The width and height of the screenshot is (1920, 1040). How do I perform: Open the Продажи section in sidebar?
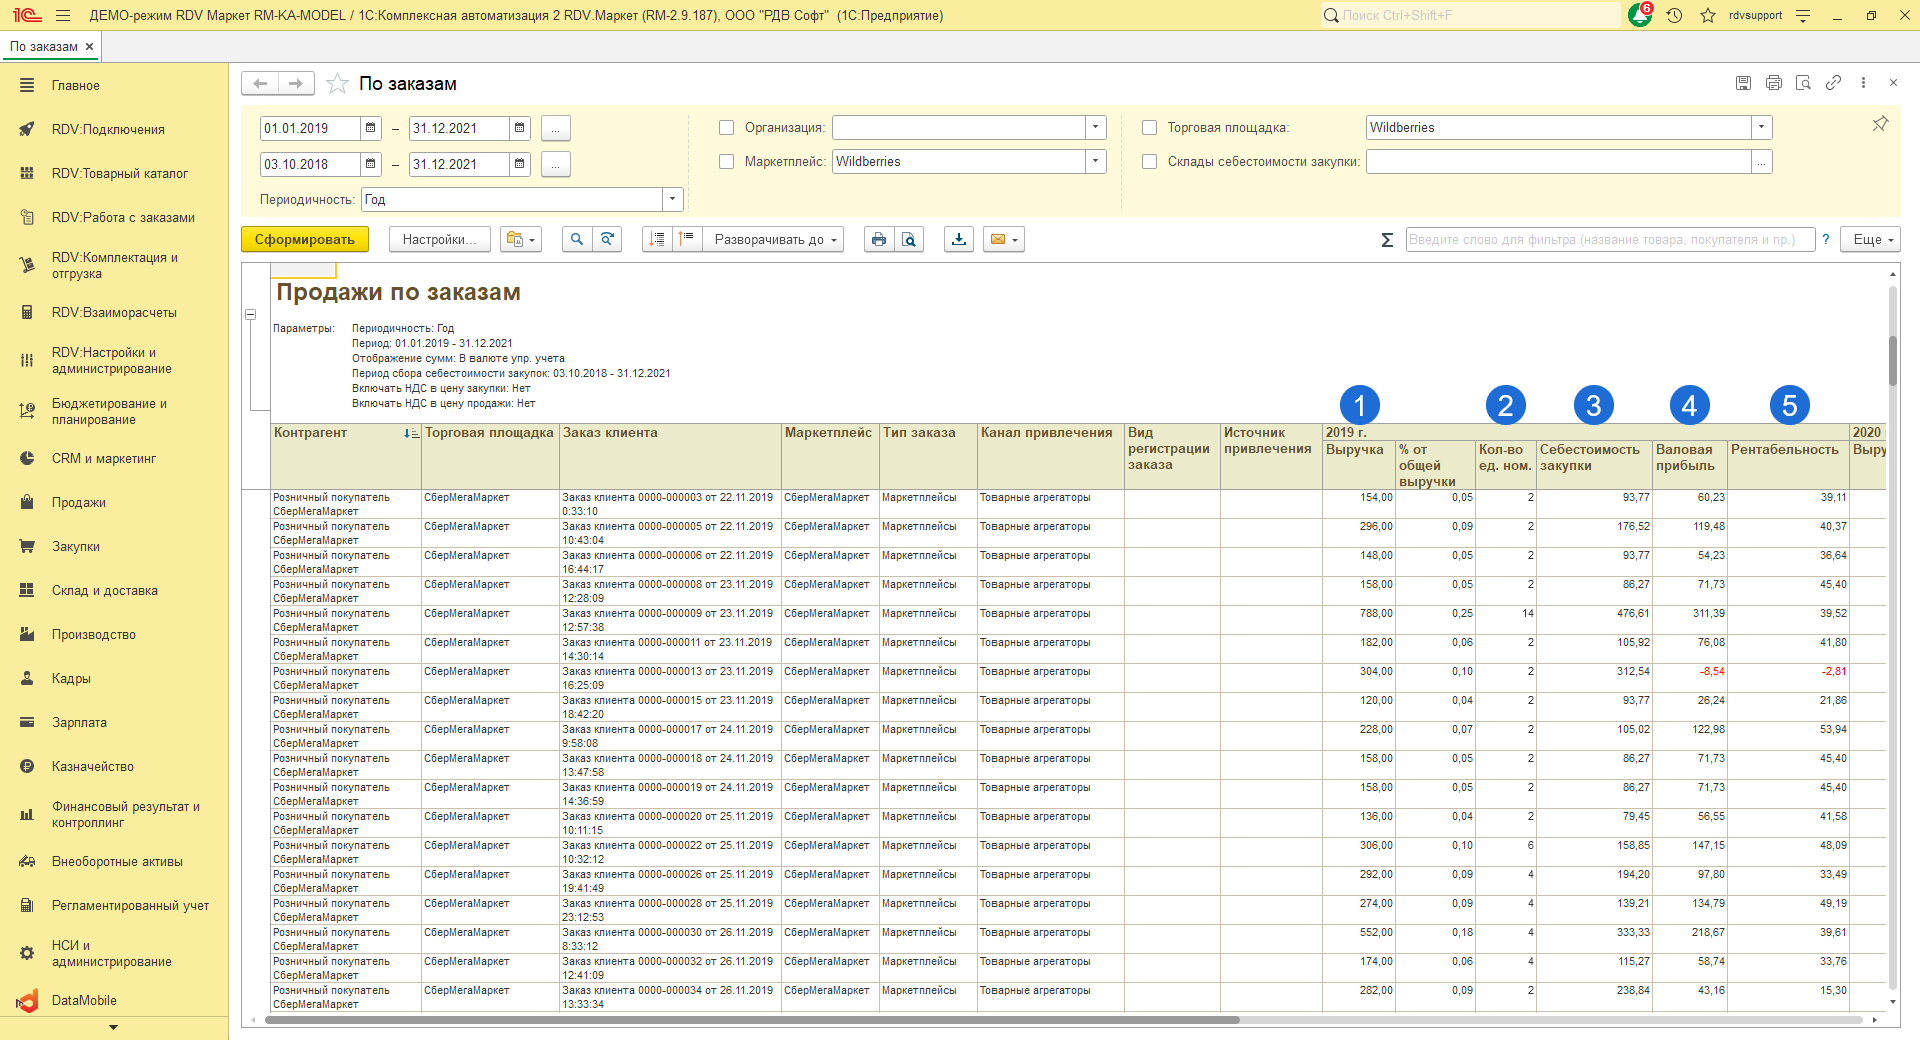coord(79,502)
